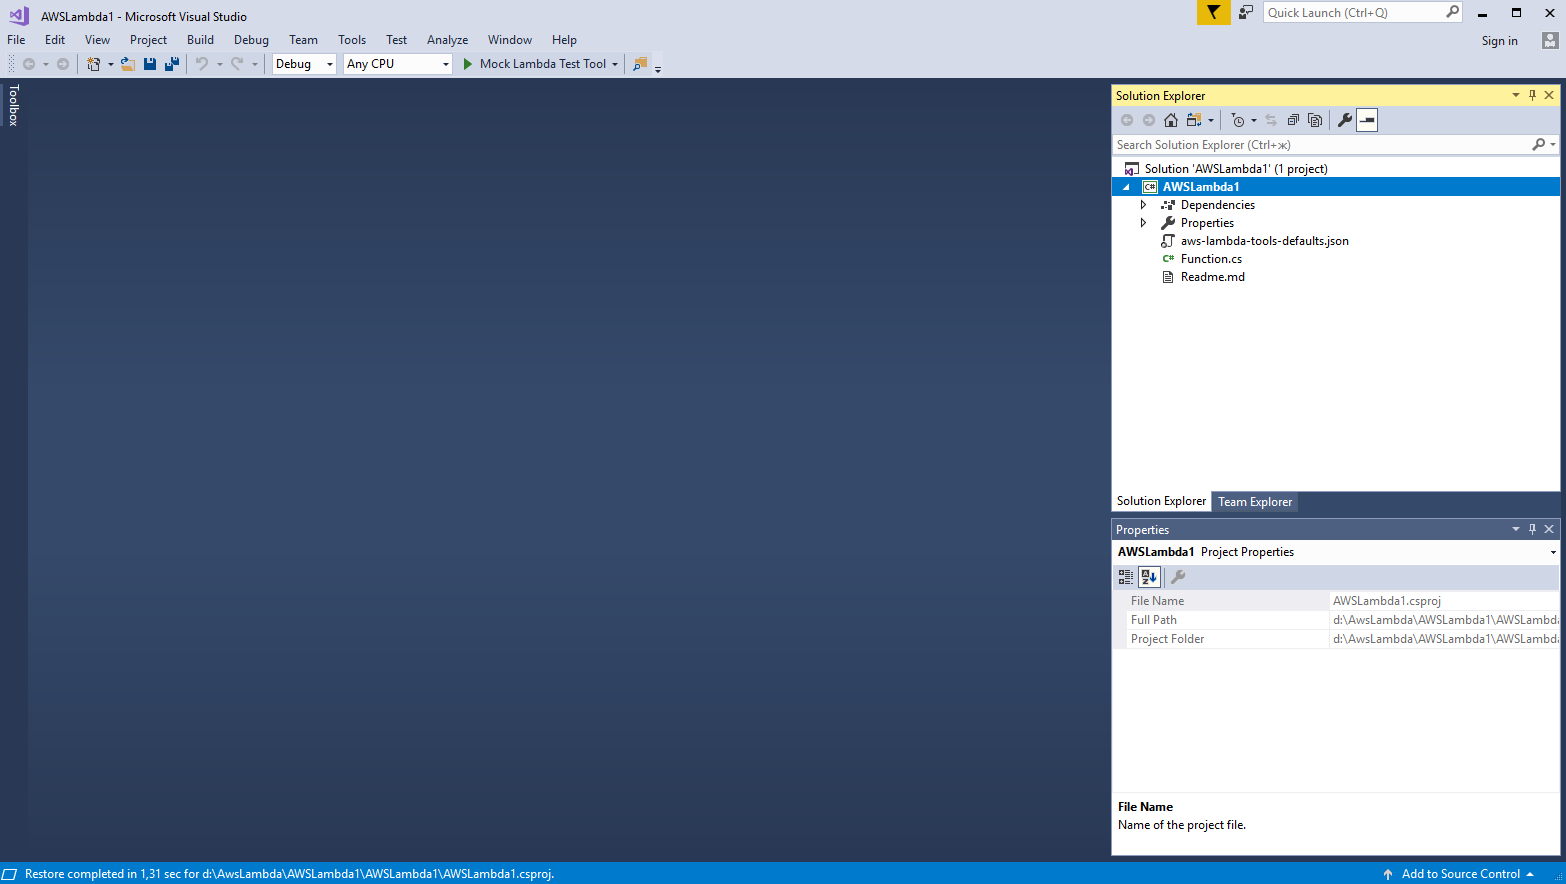Select Readme.md in Solution Explorer
The height and width of the screenshot is (884, 1566).
click(x=1212, y=277)
